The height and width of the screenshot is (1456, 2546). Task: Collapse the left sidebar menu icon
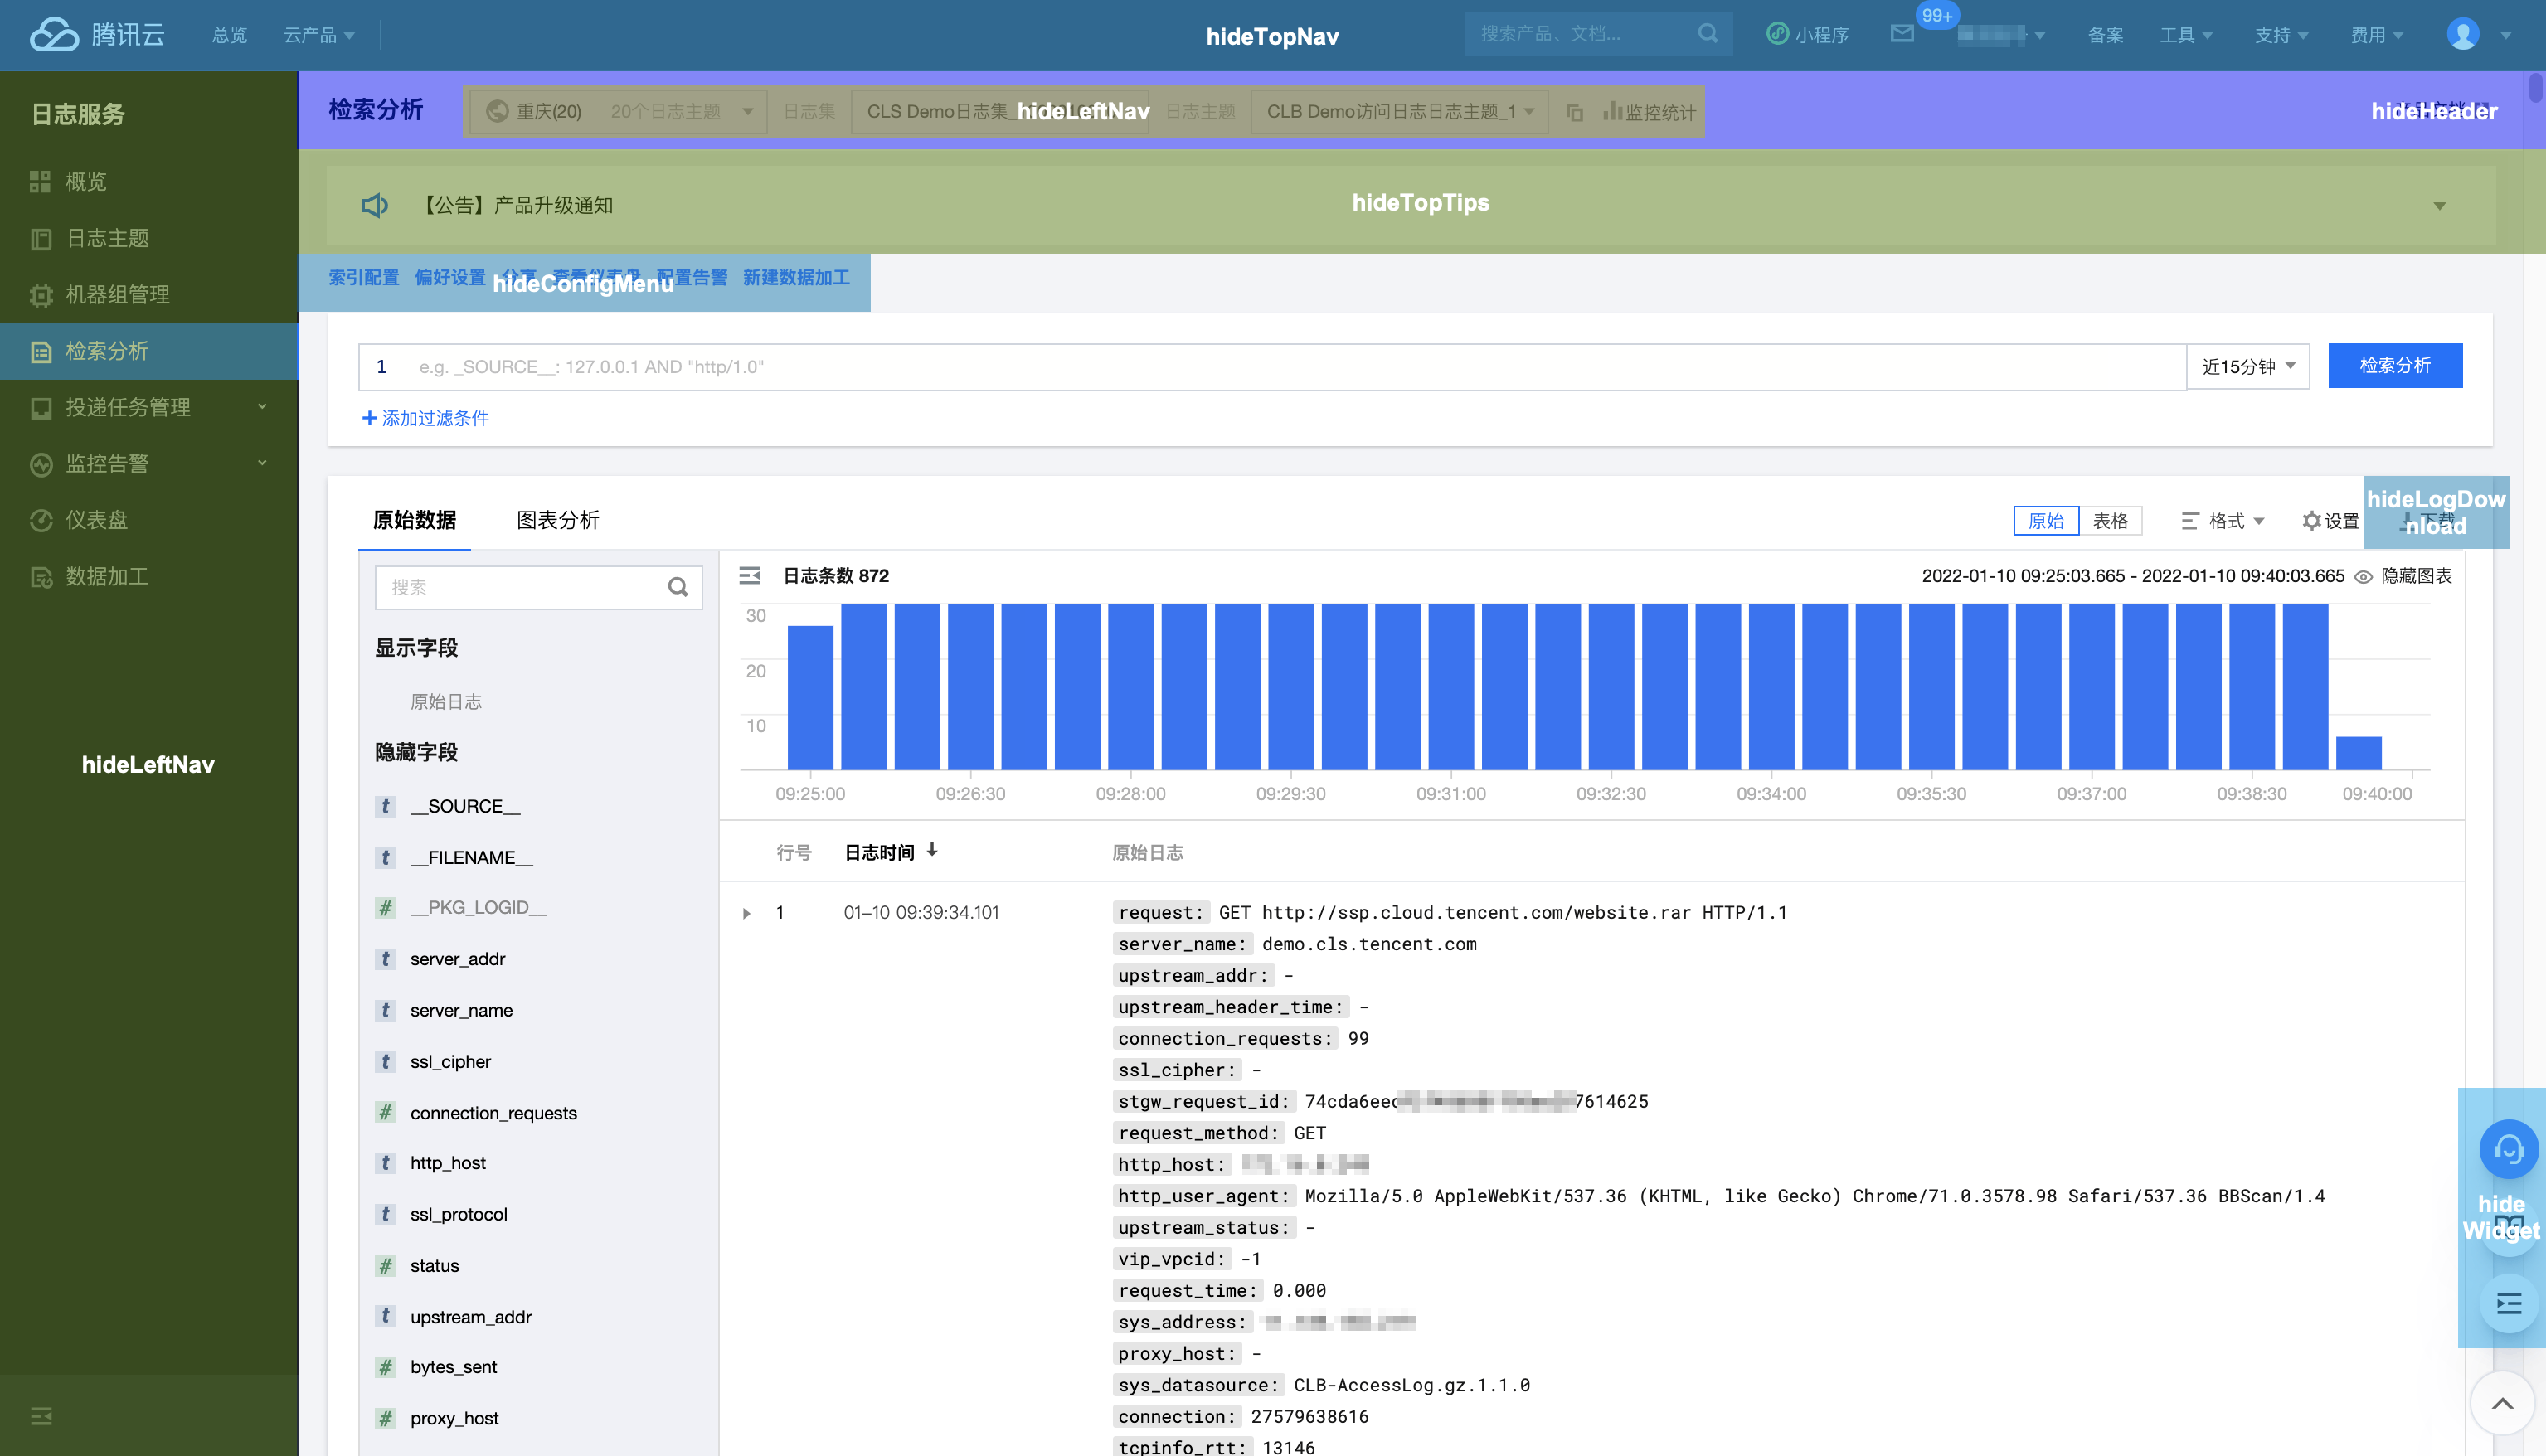click(41, 1416)
